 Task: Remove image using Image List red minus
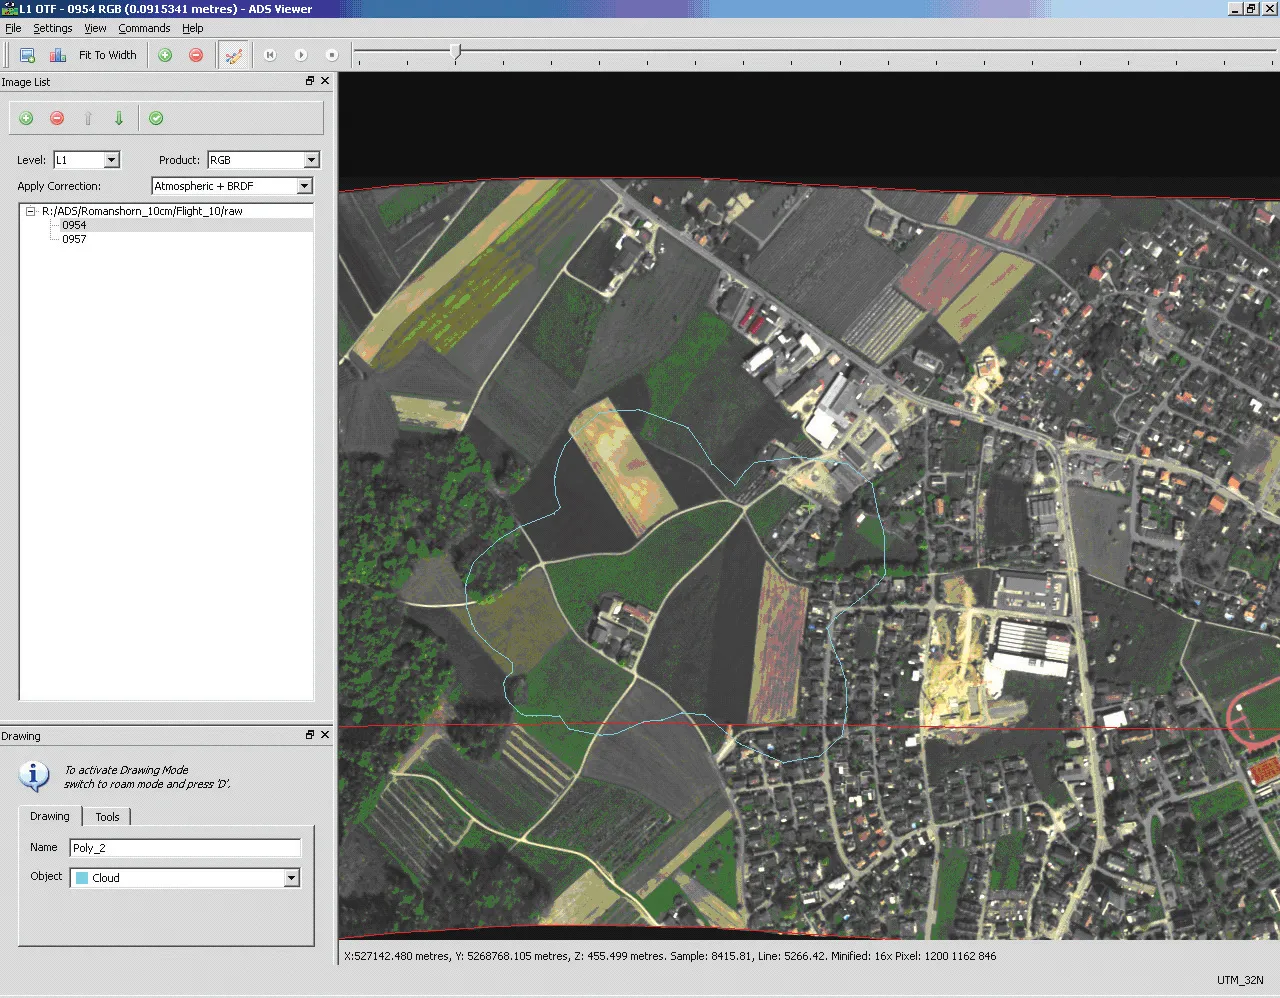pos(57,118)
